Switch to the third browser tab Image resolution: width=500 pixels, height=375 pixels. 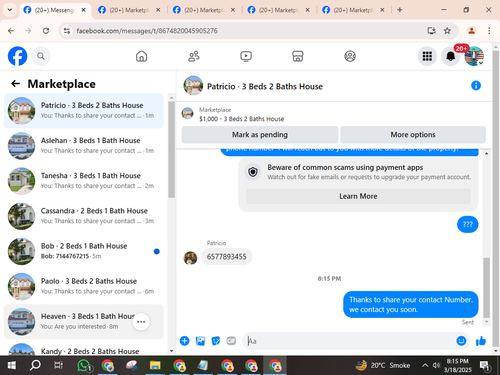[x=203, y=10]
